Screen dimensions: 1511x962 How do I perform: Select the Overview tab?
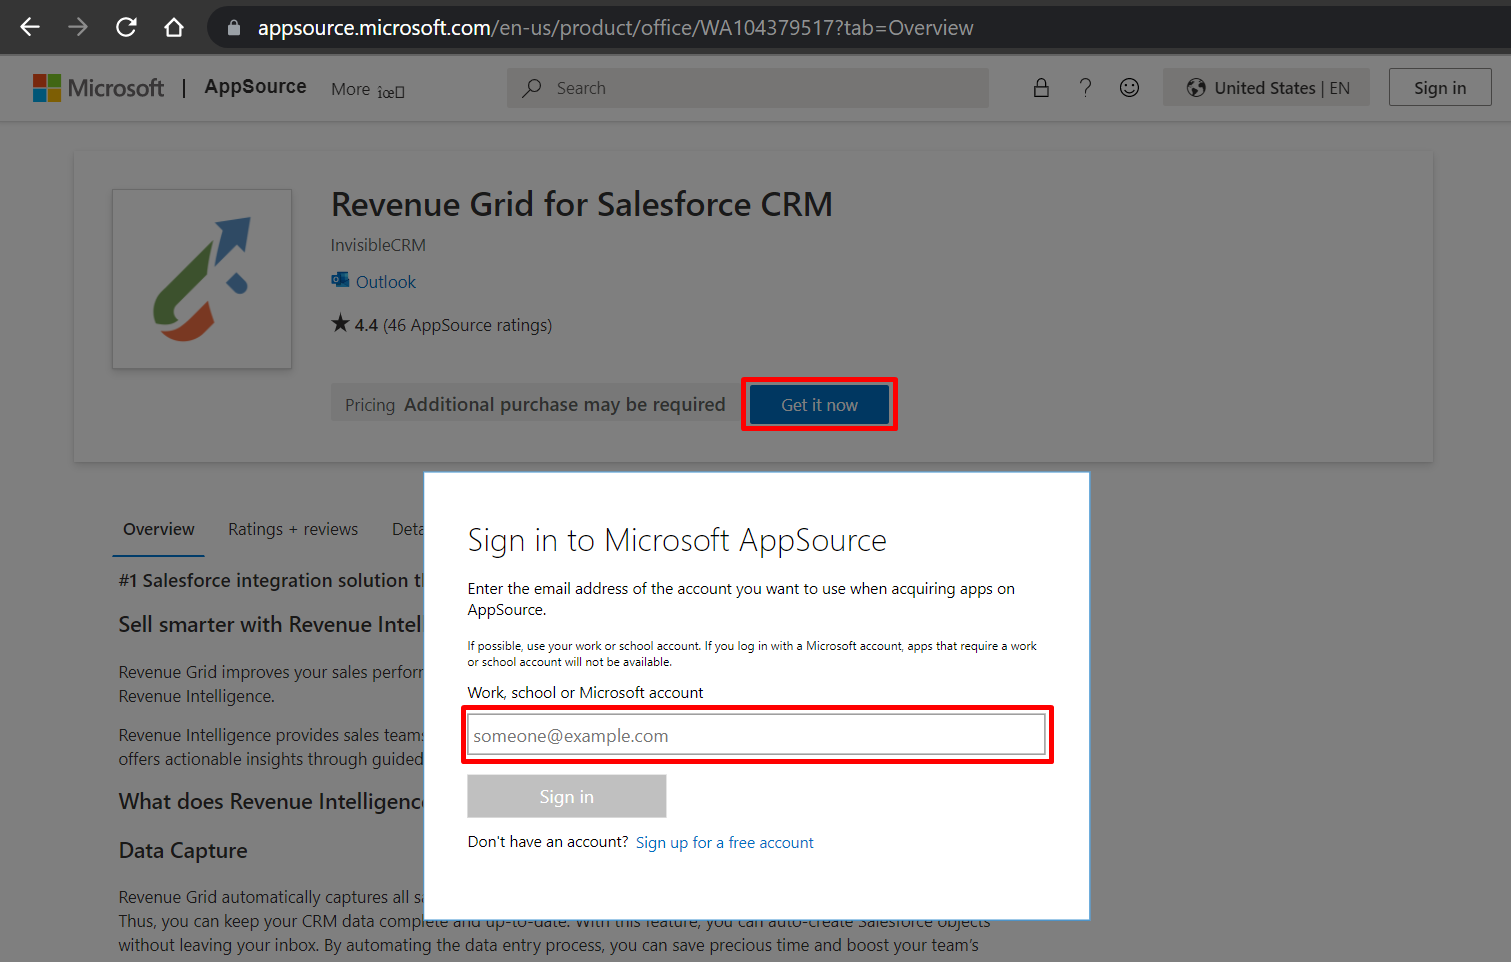(158, 530)
